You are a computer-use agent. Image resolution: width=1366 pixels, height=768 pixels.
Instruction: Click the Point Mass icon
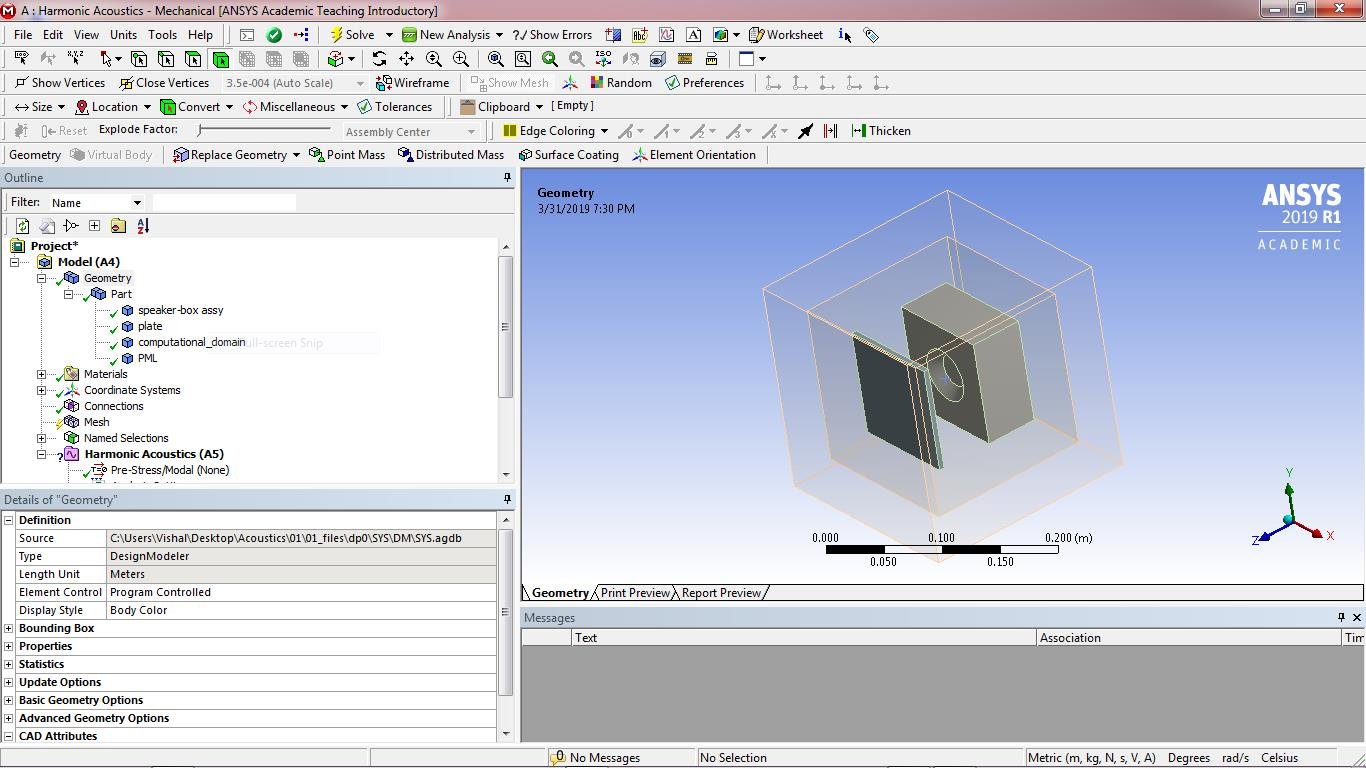pos(316,155)
